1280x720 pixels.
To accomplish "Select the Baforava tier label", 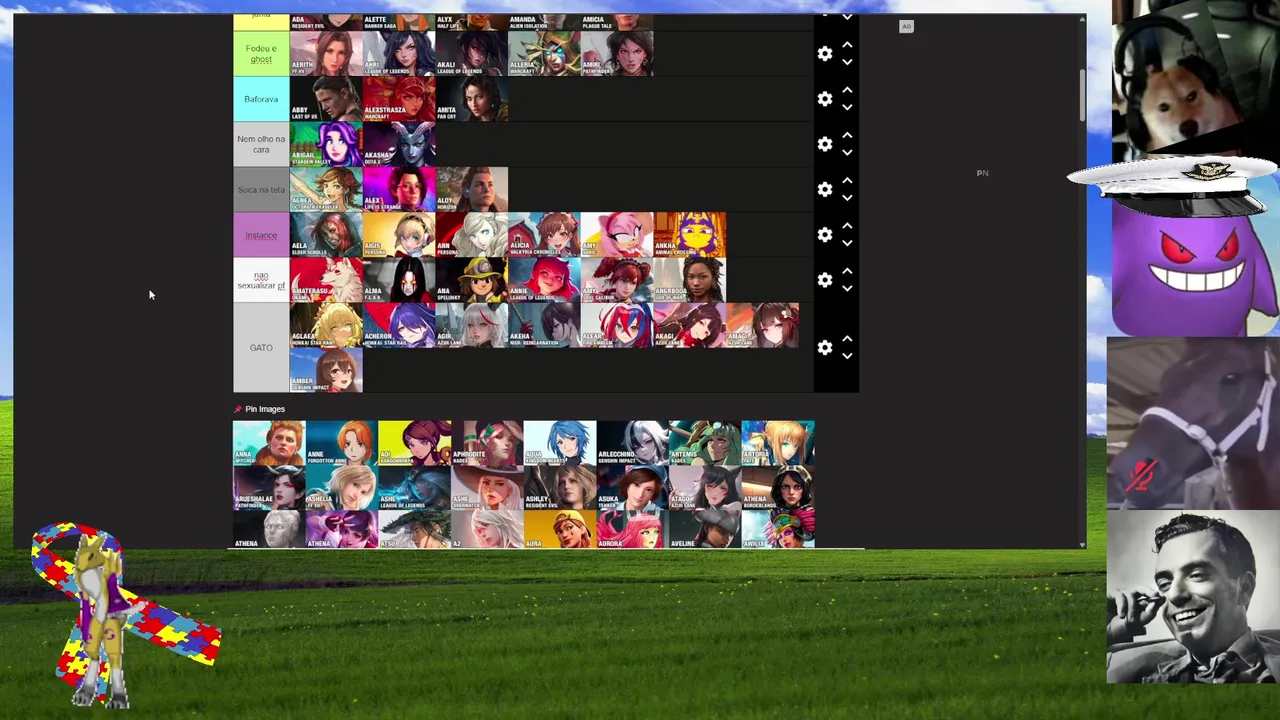I will (261, 99).
